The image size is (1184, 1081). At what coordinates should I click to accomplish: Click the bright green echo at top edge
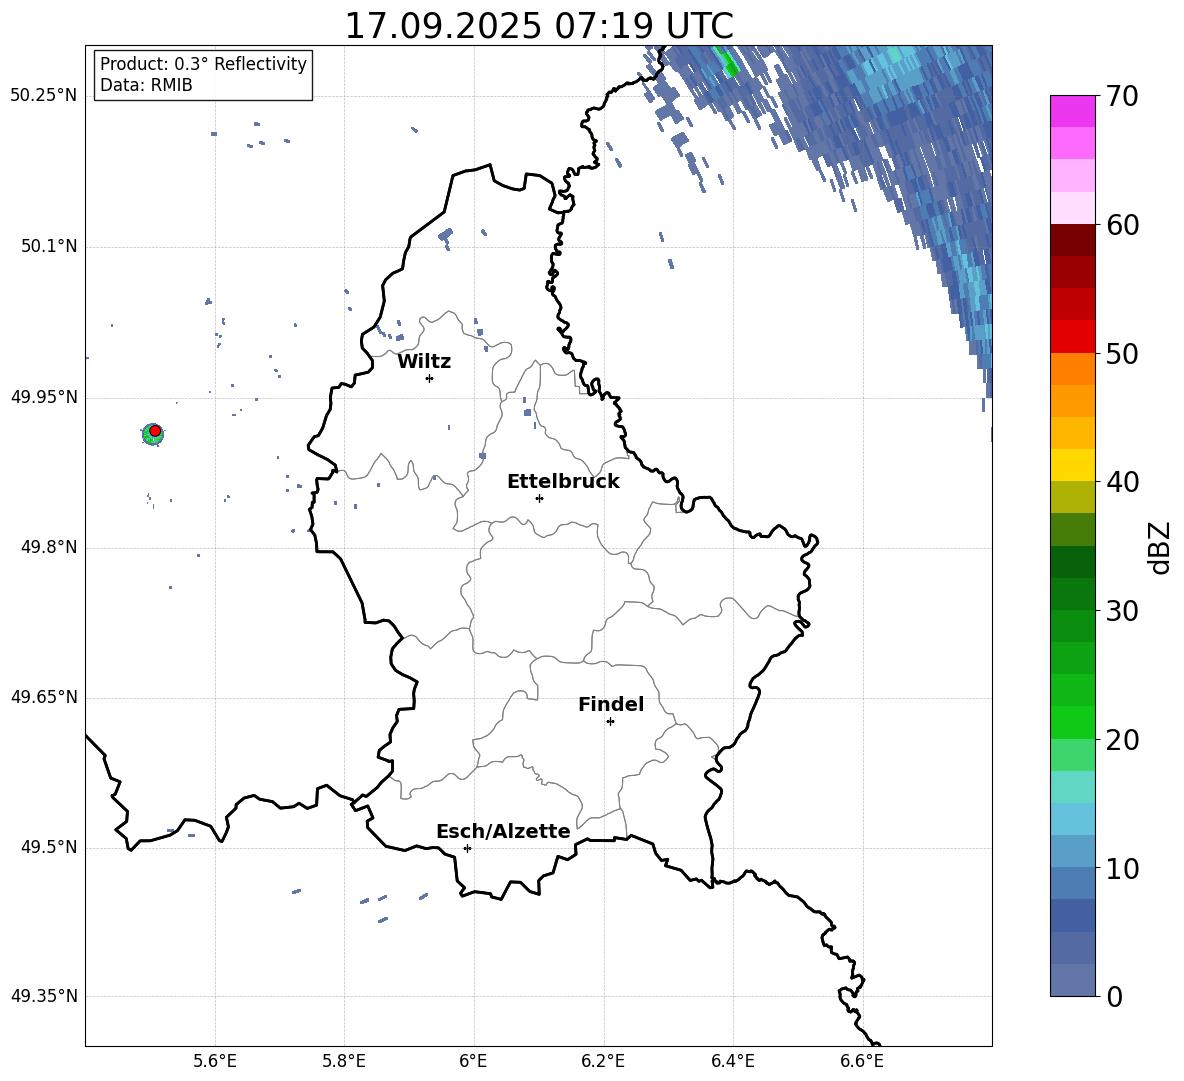(x=729, y=64)
